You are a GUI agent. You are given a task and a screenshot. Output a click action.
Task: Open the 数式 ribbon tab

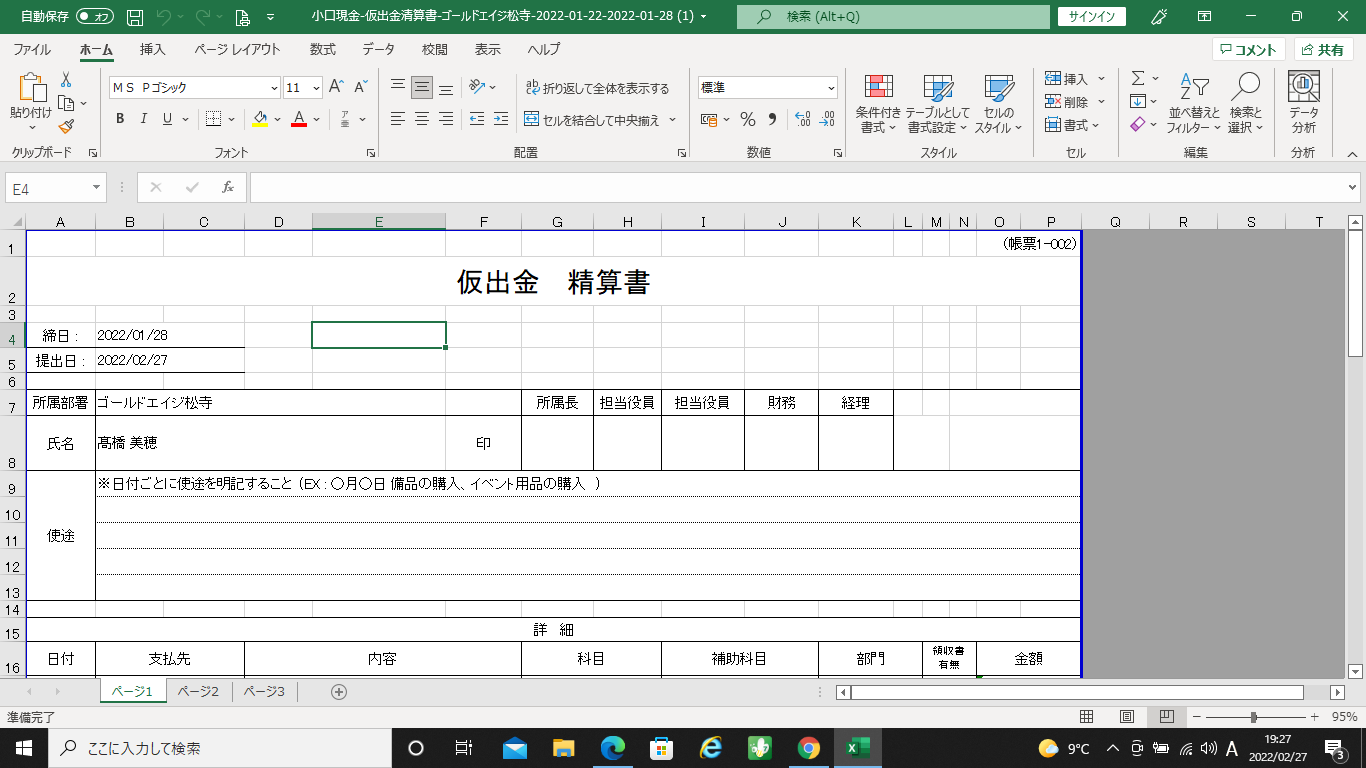(x=322, y=49)
